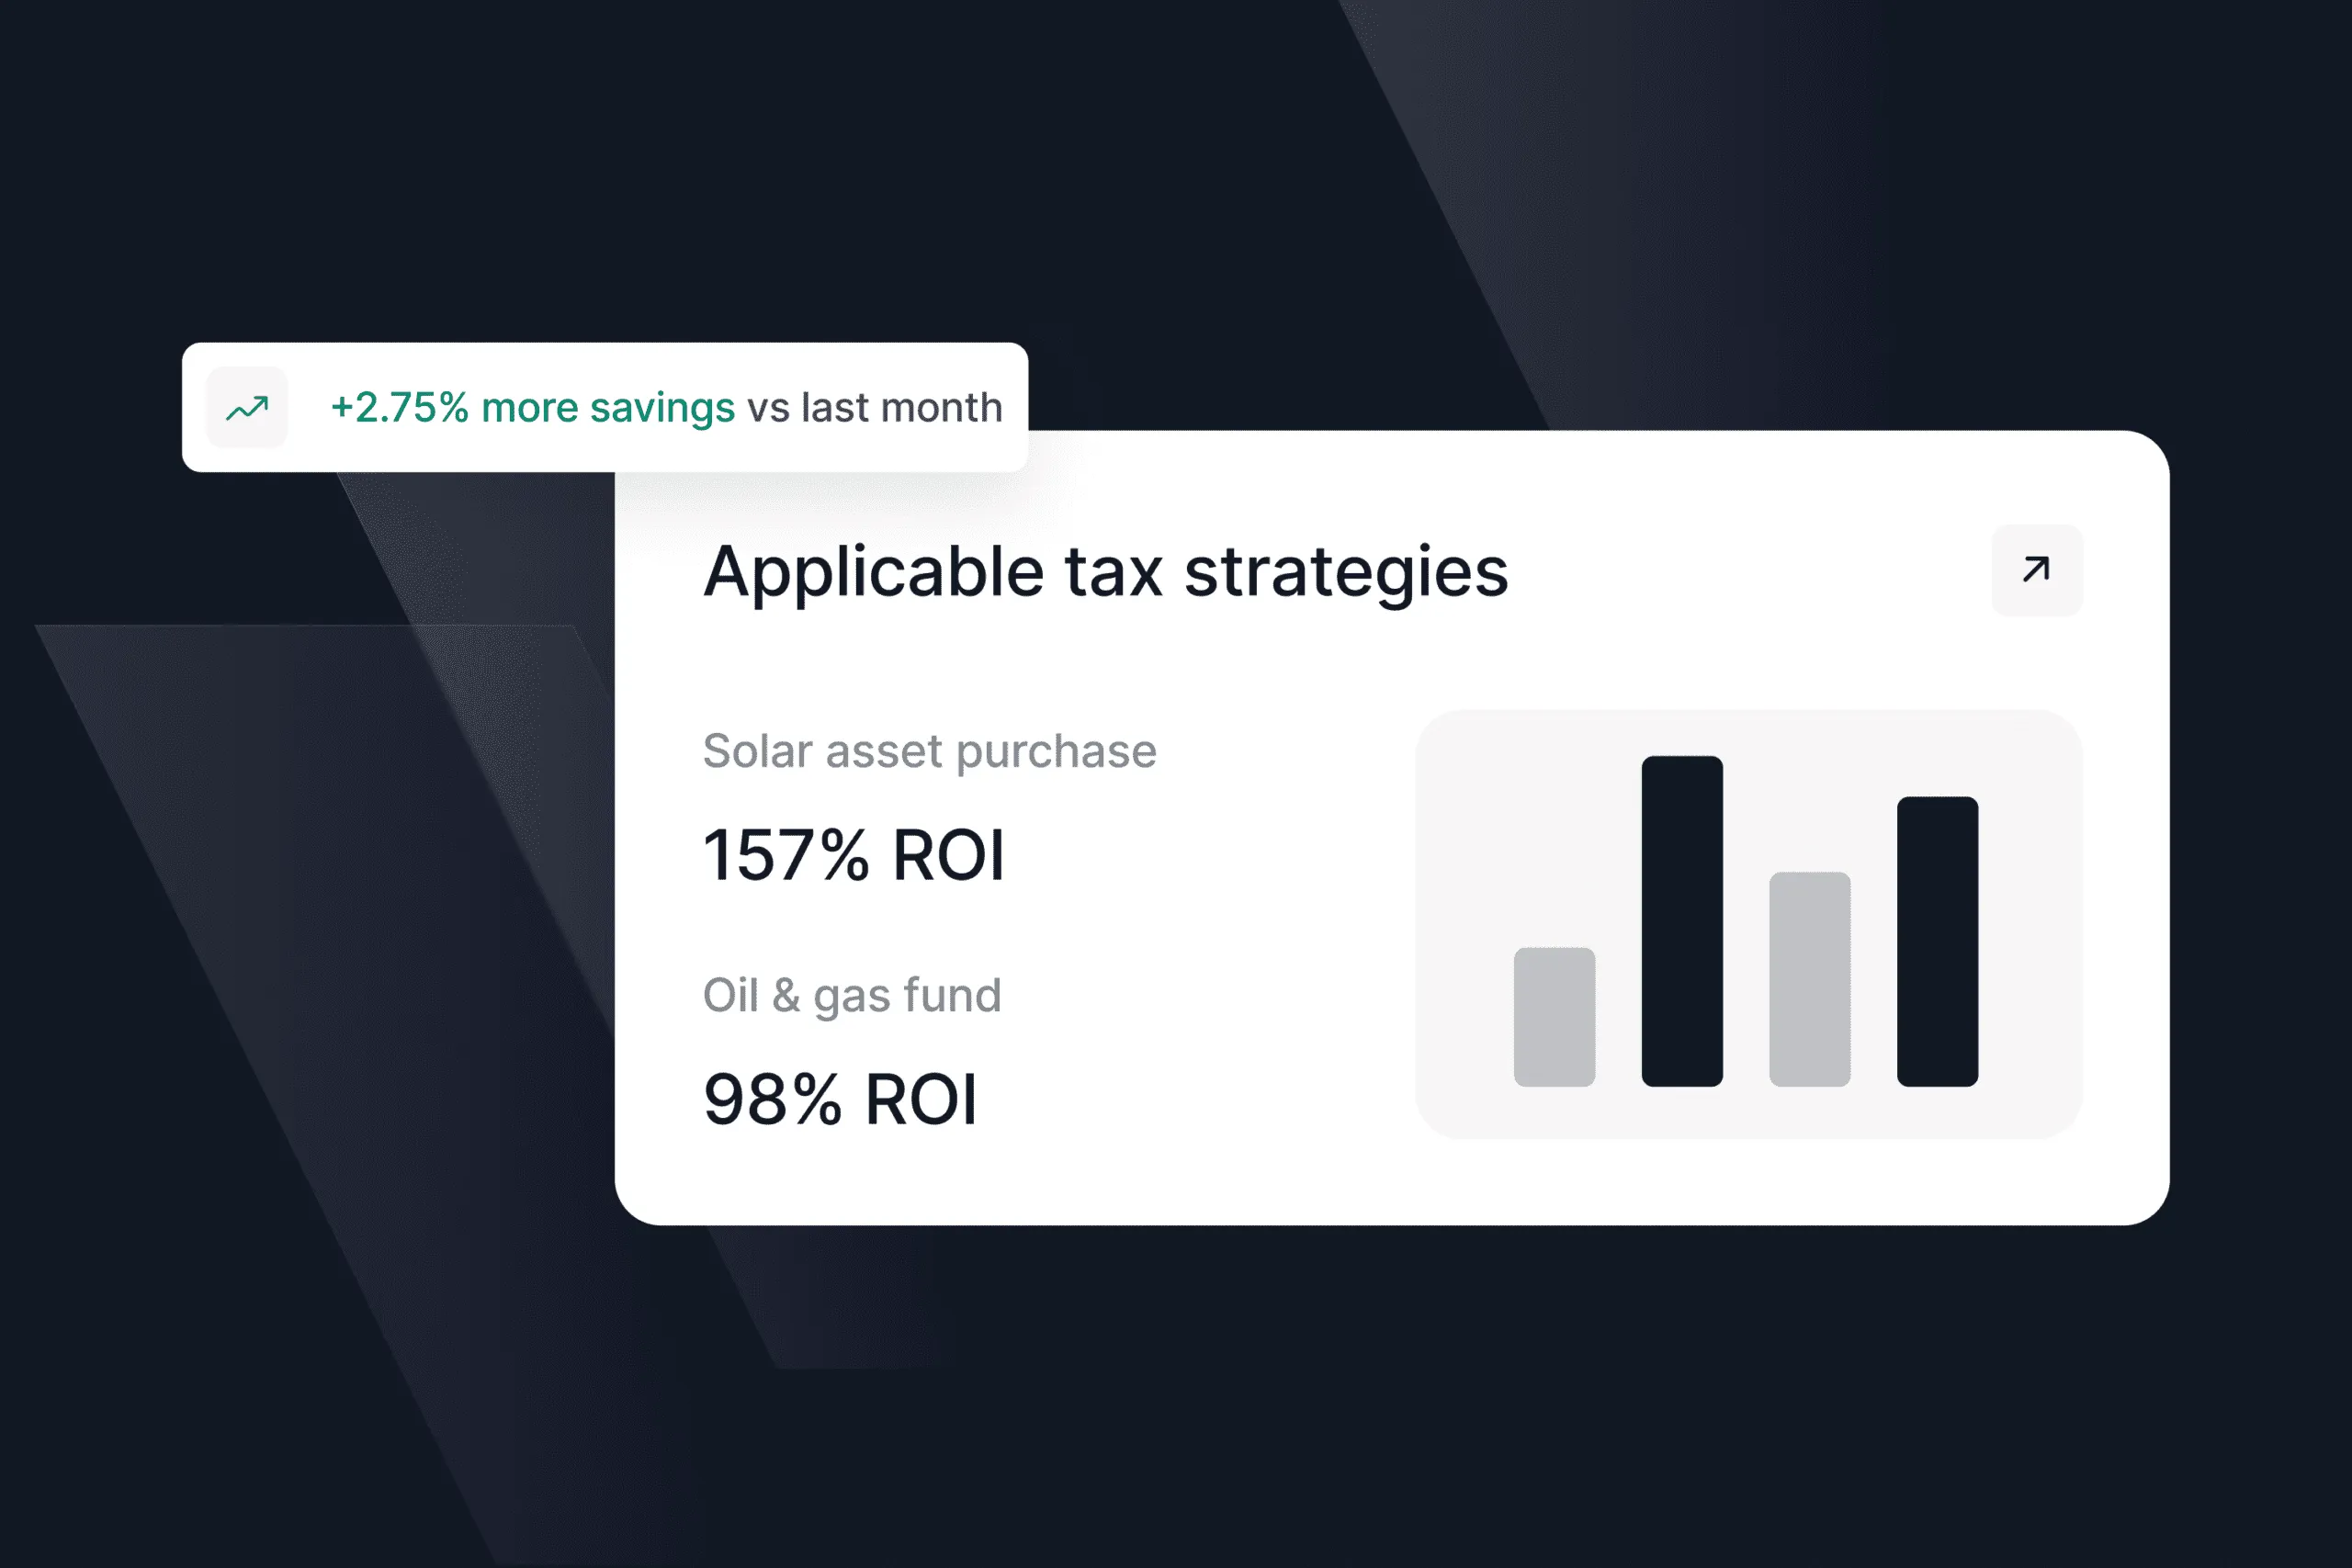Click 'ROI' beside the 98% figure
2352x1568 pixels.
pyautogui.click(x=921, y=1100)
